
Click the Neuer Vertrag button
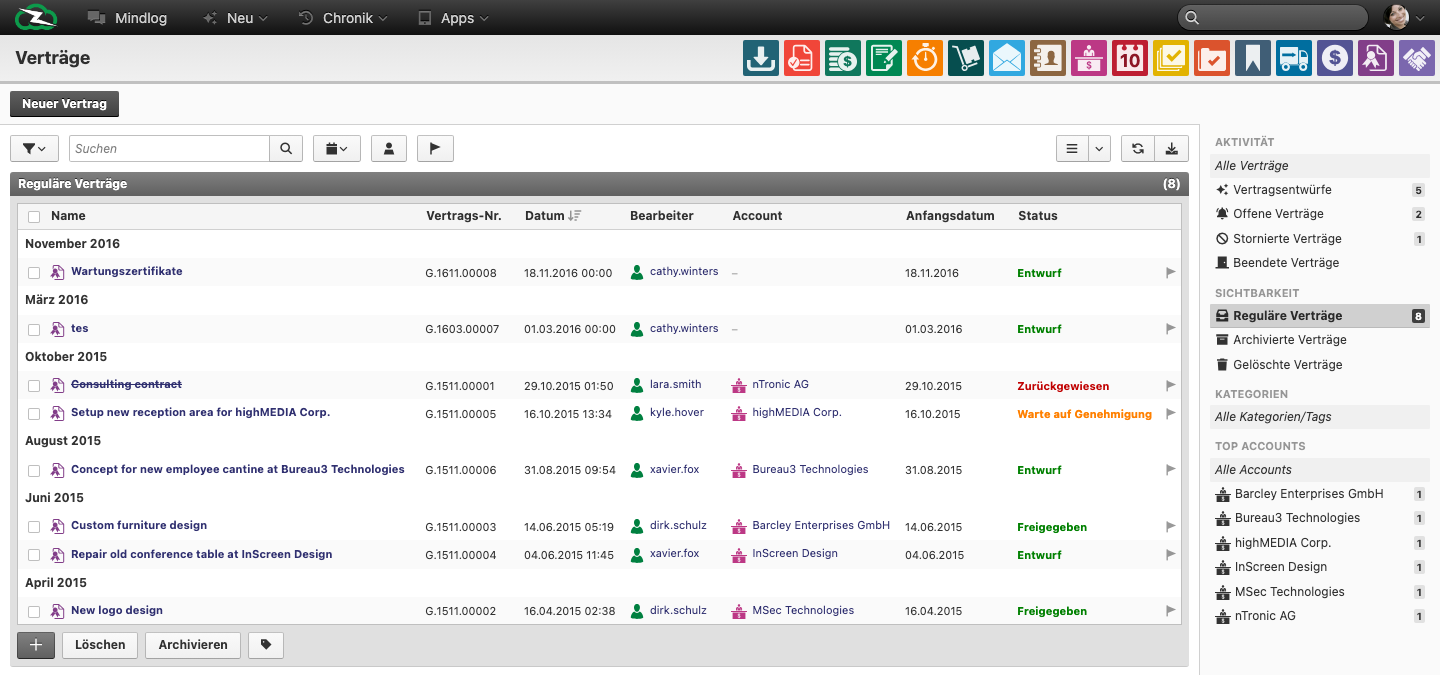click(64, 104)
